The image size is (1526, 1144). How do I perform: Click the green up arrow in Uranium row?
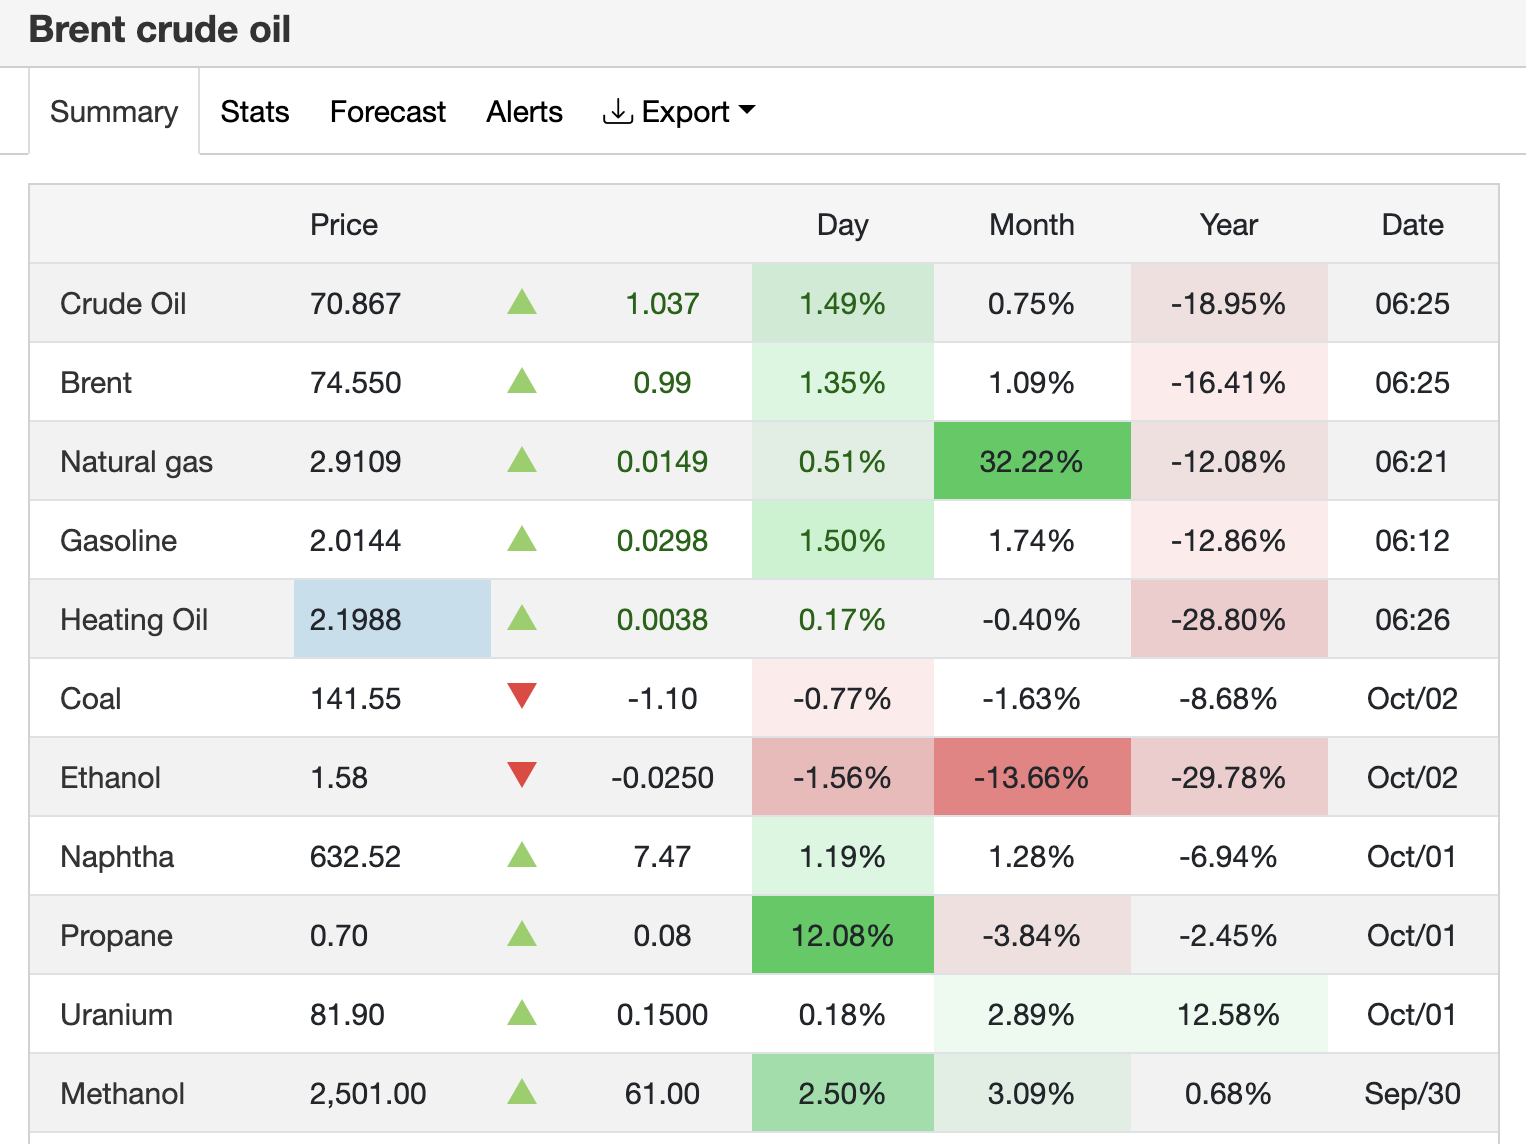[522, 1012]
